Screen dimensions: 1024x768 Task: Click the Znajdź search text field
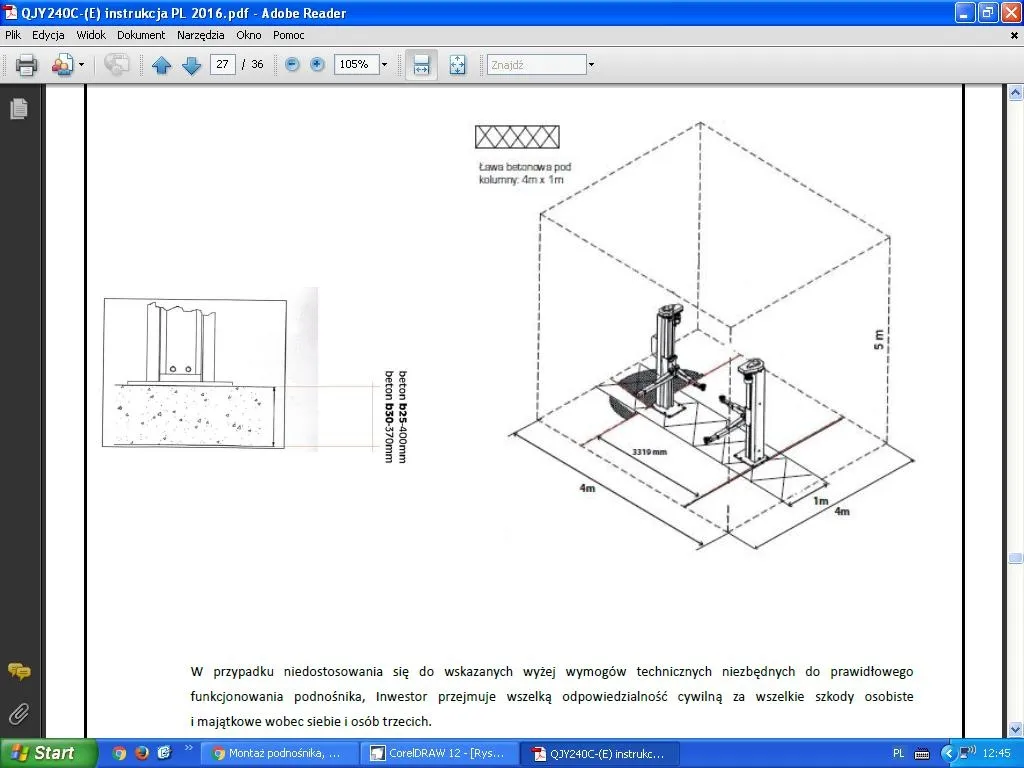[x=535, y=65]
